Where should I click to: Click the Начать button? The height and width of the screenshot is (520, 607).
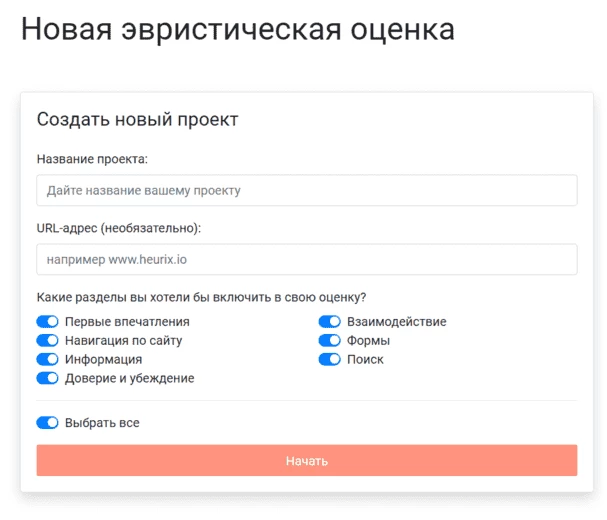(307, 460)
